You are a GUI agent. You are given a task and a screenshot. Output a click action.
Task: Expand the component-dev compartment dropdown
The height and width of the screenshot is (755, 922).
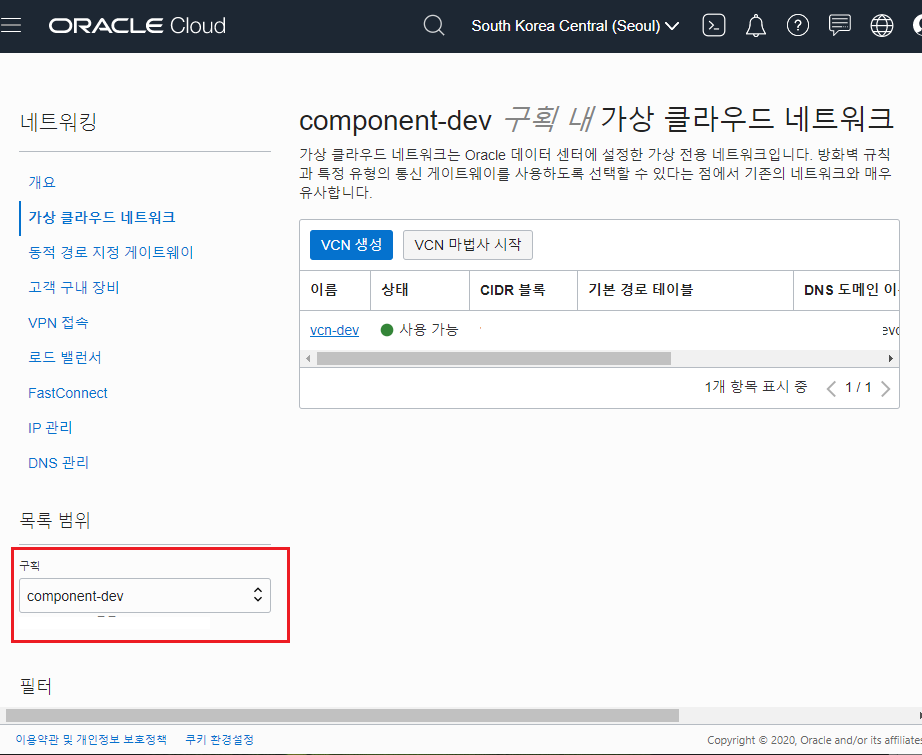coord(145,596)
